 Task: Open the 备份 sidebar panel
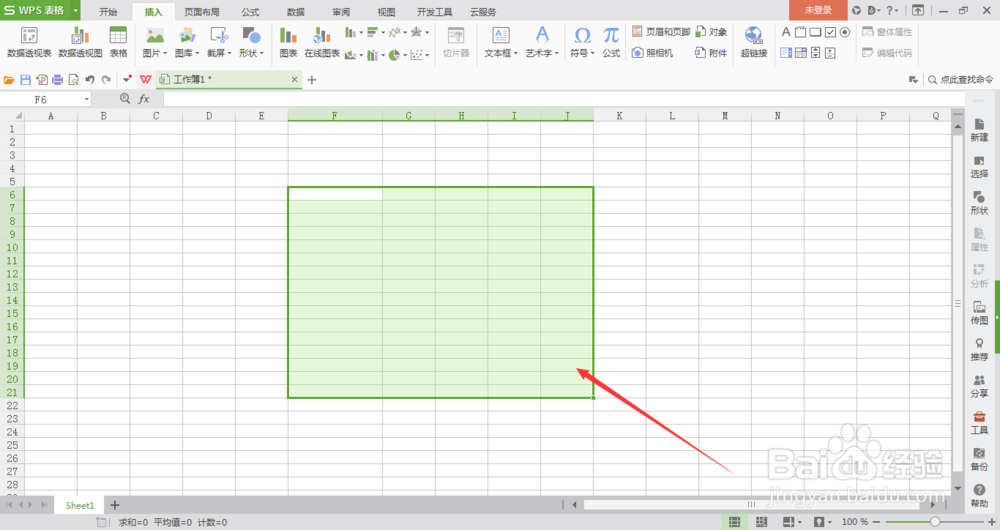(x=979, y=459)
